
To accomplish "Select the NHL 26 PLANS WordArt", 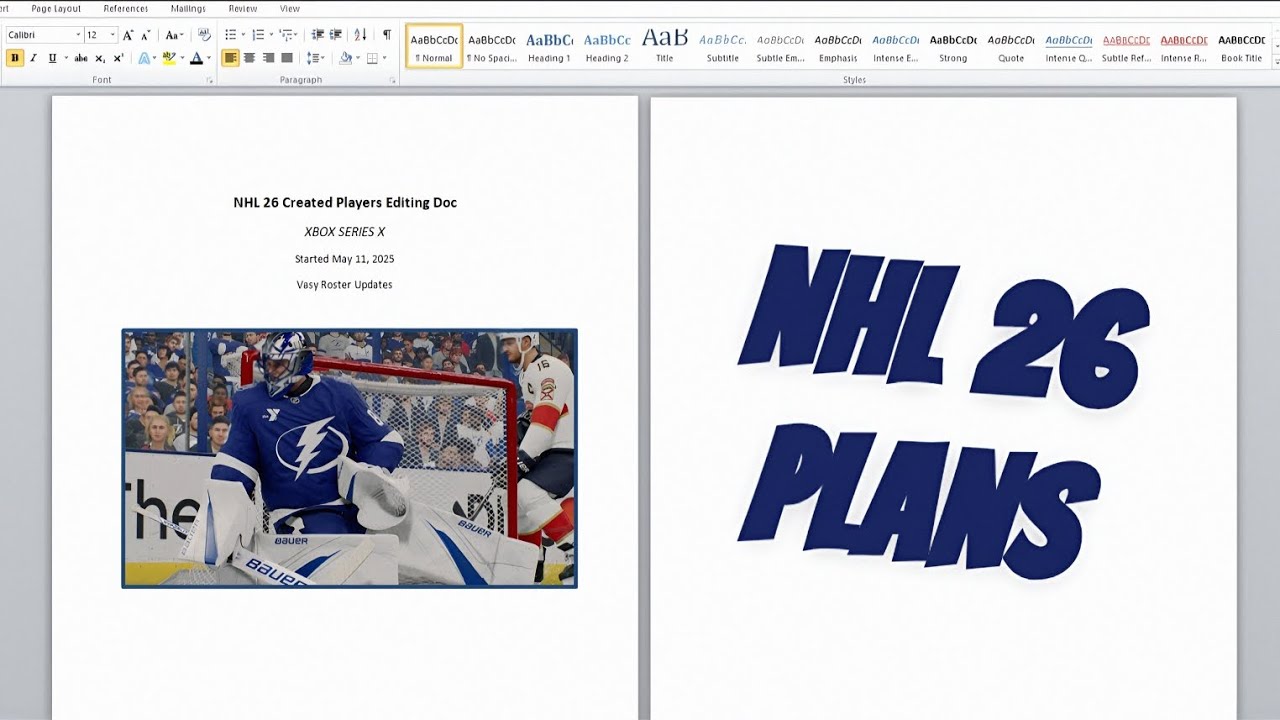I will pyautogui.click(x=943, y=411).
